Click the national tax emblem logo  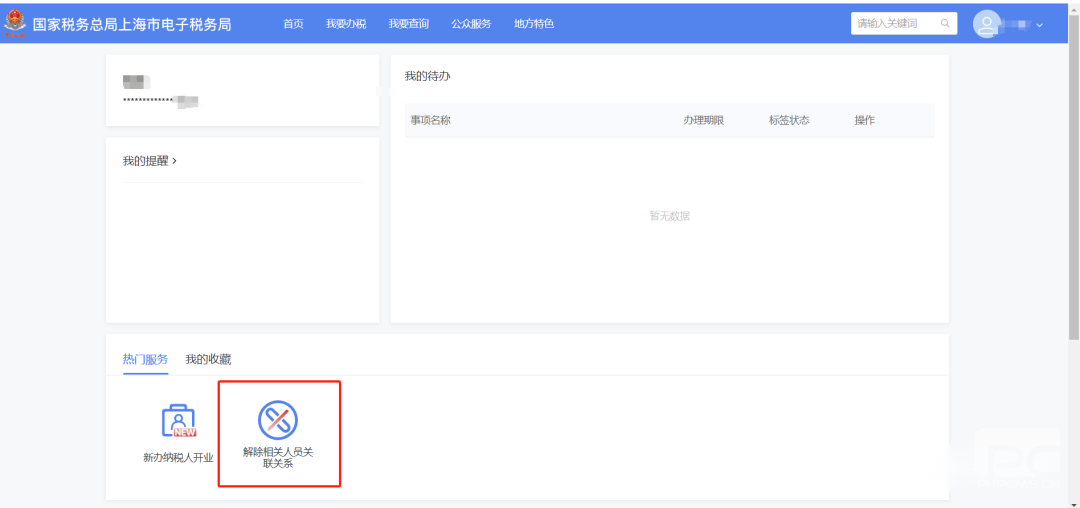[x=15, y=23]
